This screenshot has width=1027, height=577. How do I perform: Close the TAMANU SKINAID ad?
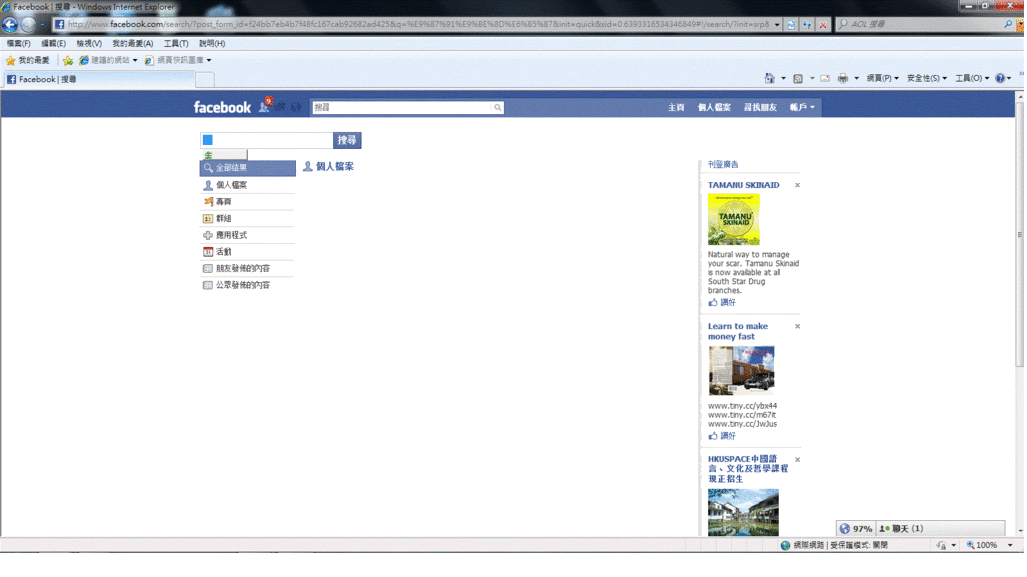click(797, 185)
